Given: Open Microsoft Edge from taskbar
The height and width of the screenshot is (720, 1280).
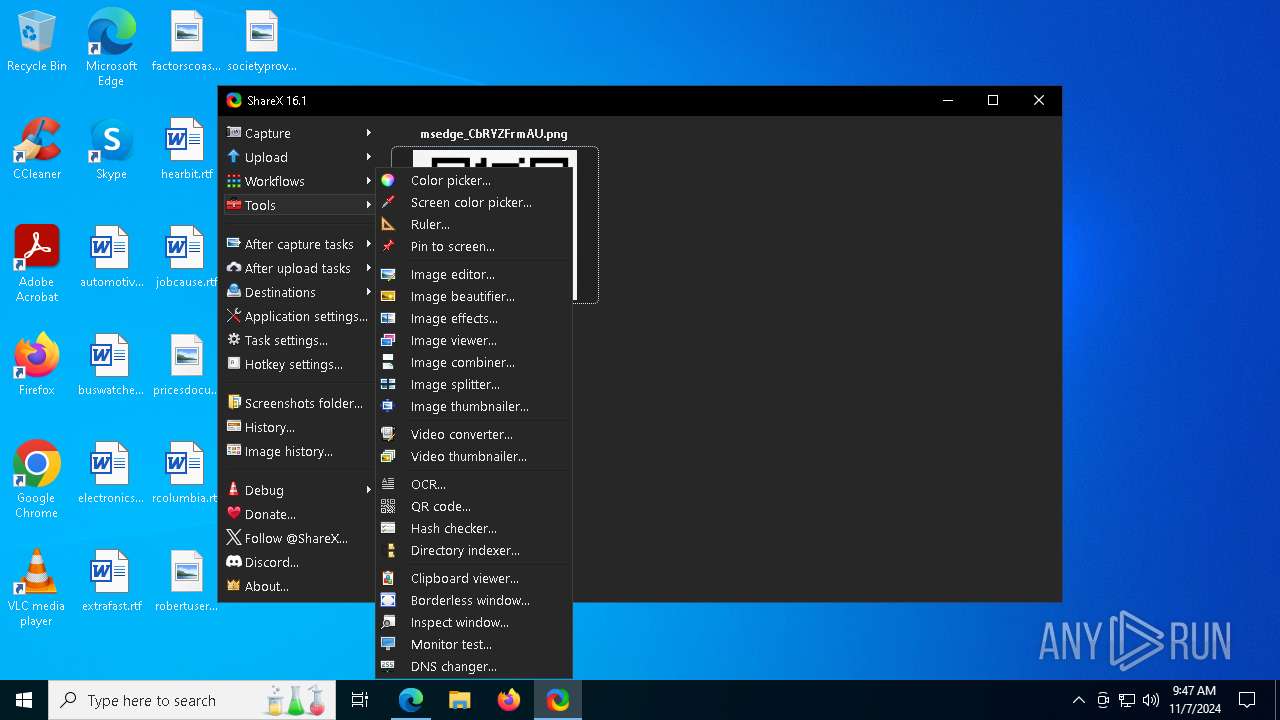Looking at the screenshot, I should (411, 700).
